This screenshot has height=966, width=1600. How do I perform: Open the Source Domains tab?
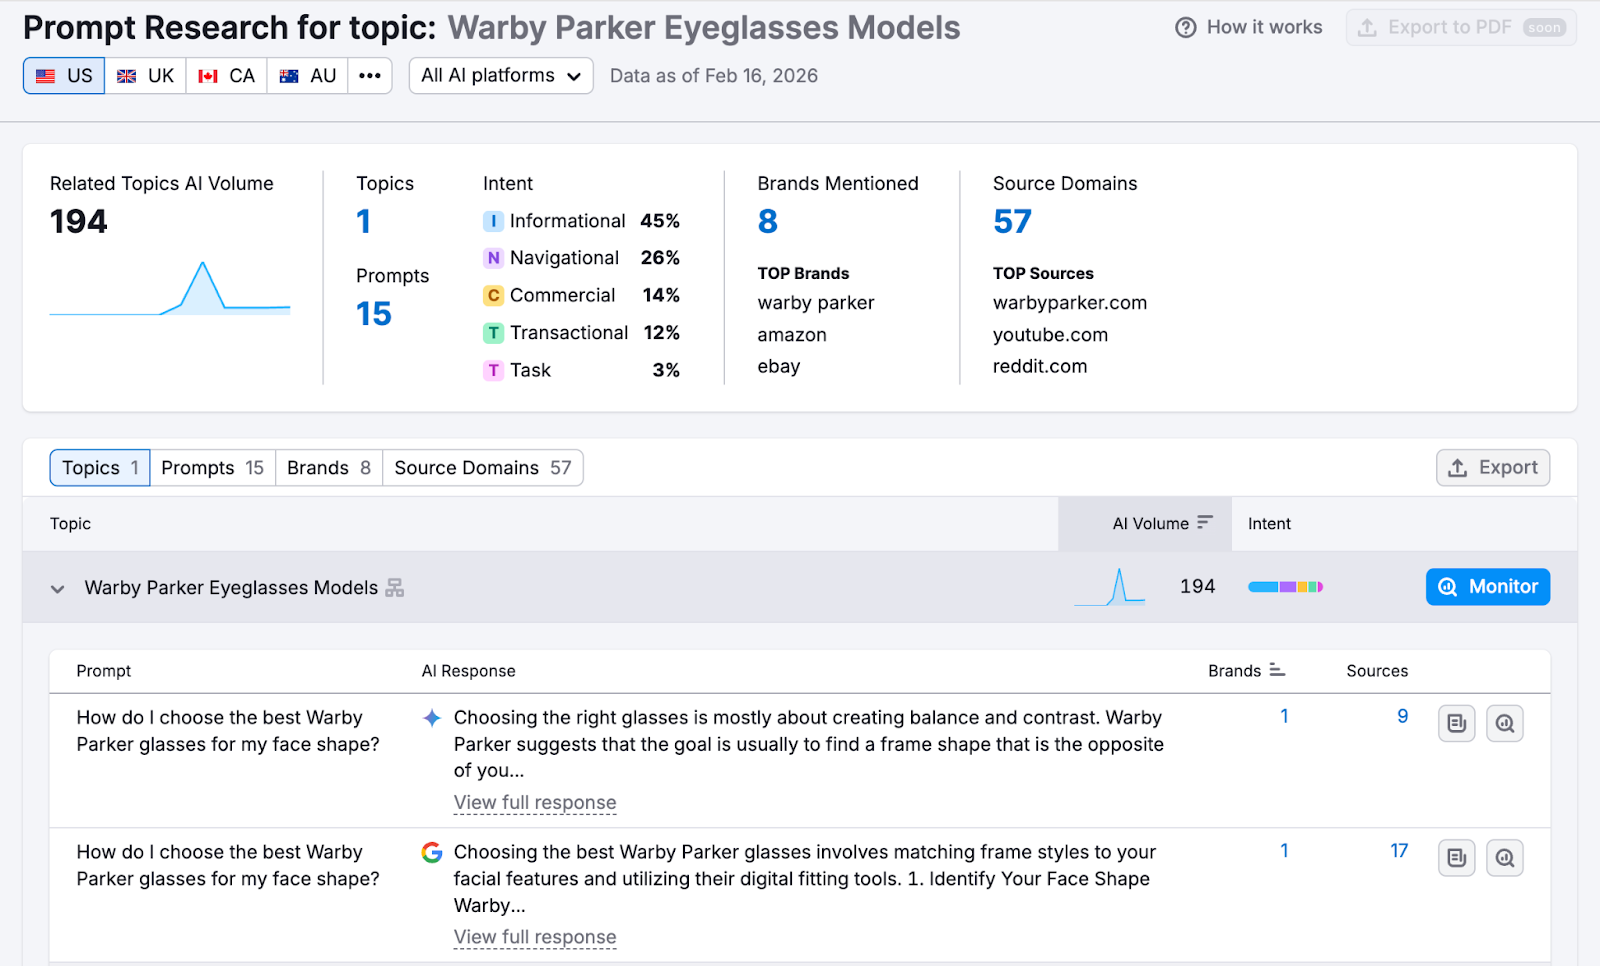[482, 468]
